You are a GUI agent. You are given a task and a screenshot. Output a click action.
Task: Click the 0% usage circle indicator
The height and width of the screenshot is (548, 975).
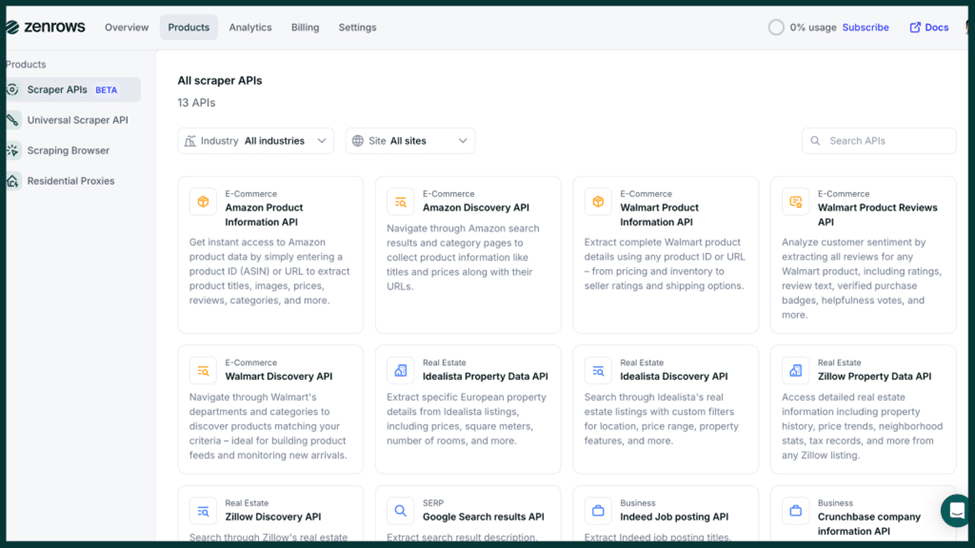[775, 27]
